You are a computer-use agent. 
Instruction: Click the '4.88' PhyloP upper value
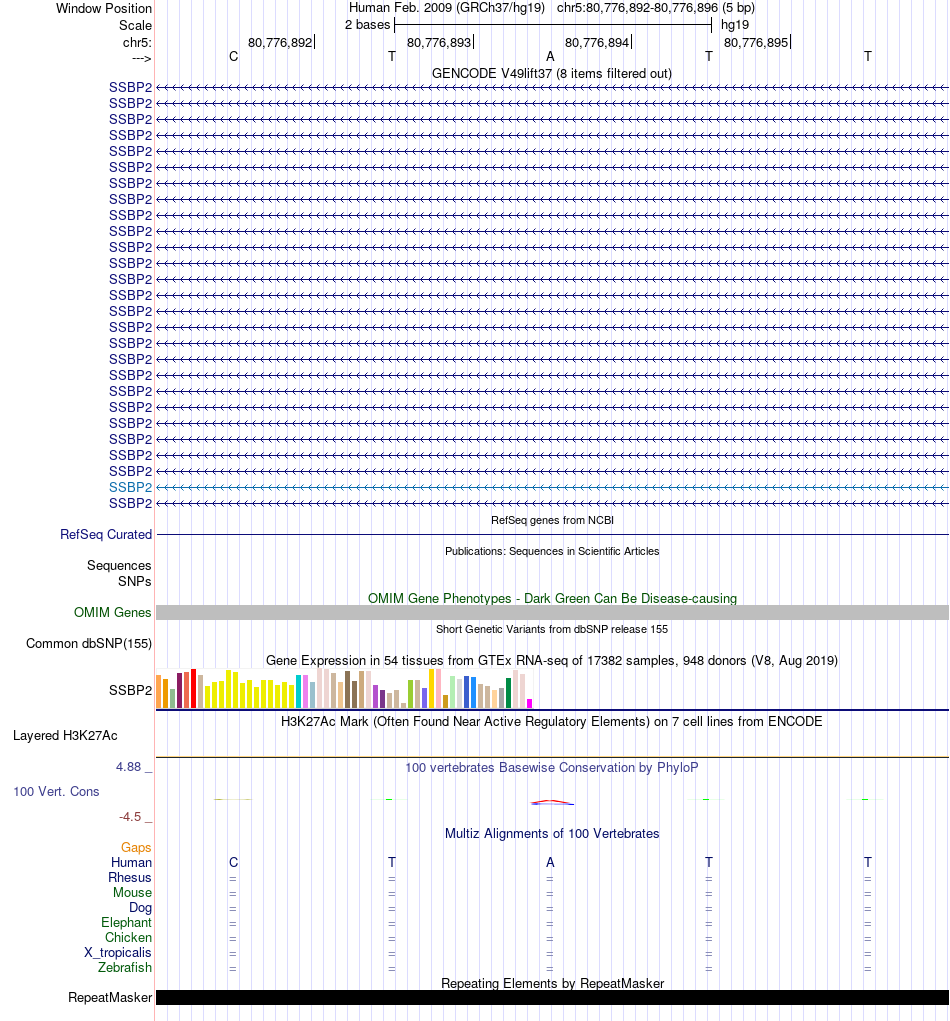coord(128,767)
